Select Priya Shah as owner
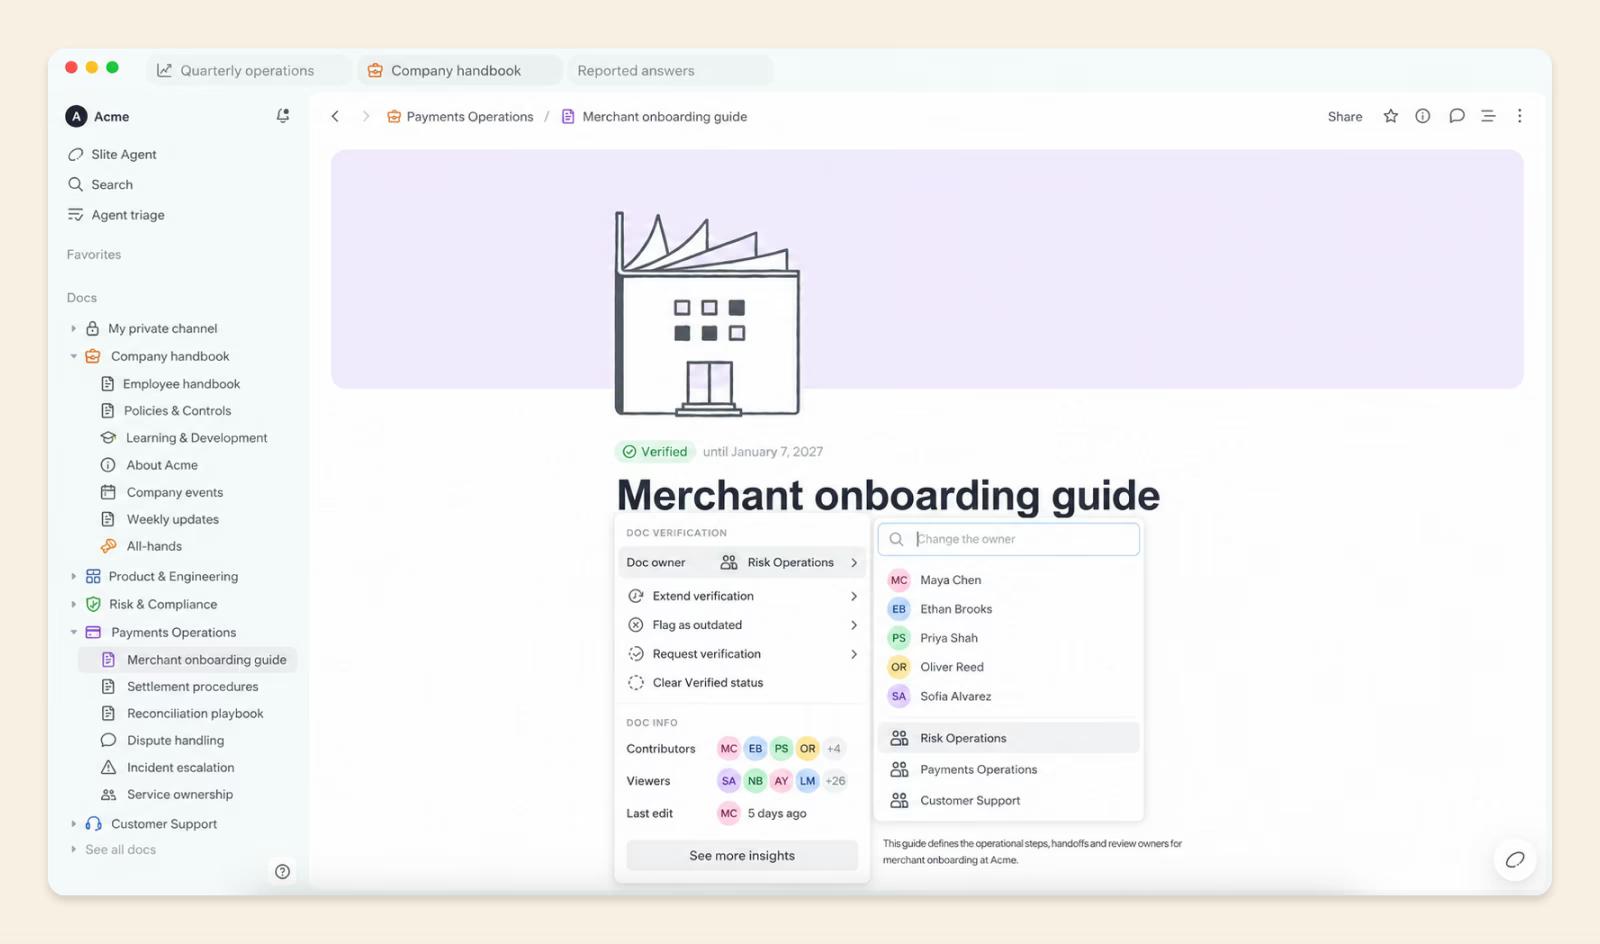 [x=1009, y=638]
